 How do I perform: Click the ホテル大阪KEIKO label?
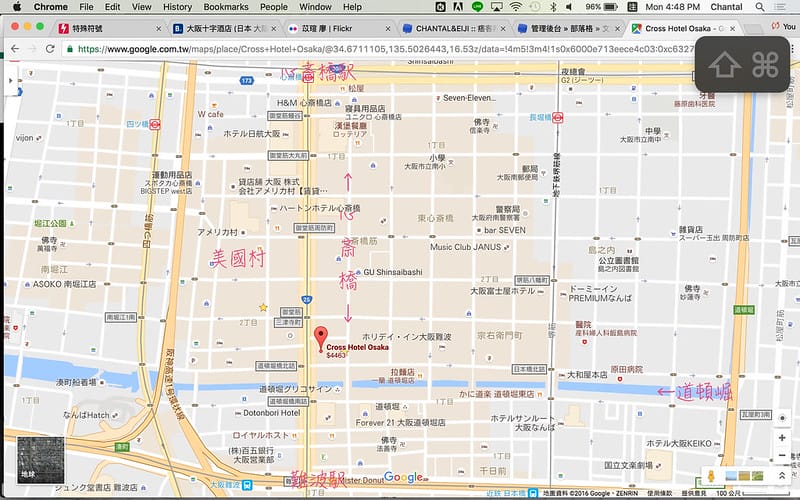point(679,443)
